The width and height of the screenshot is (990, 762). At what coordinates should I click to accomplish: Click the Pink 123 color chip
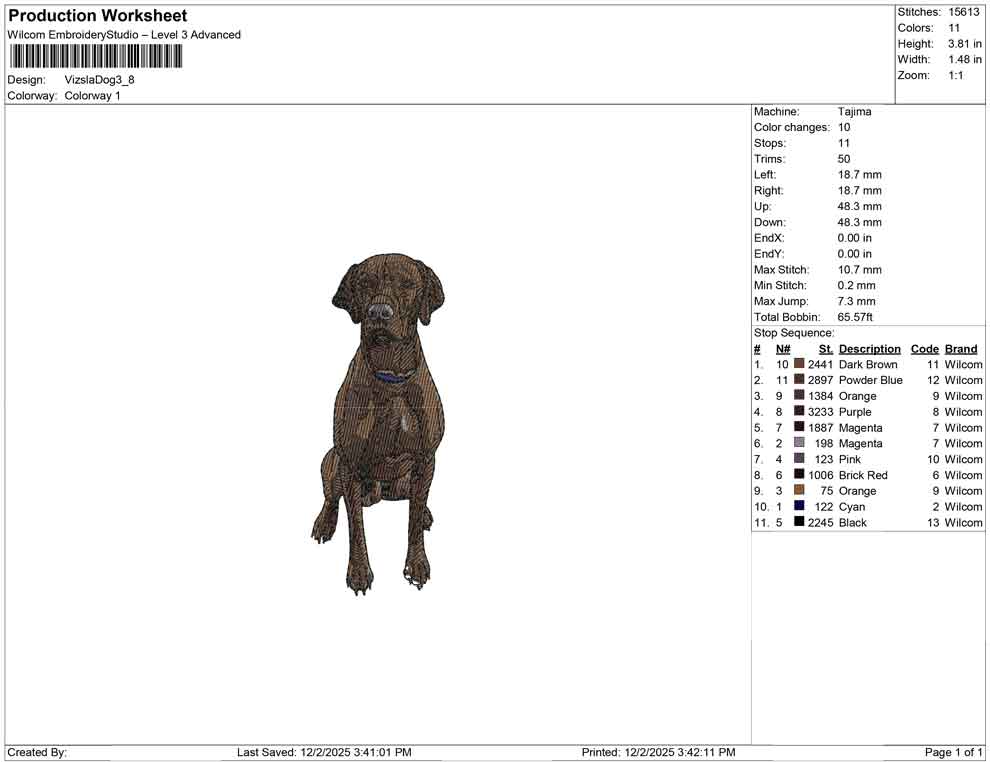tap(799, 459)
